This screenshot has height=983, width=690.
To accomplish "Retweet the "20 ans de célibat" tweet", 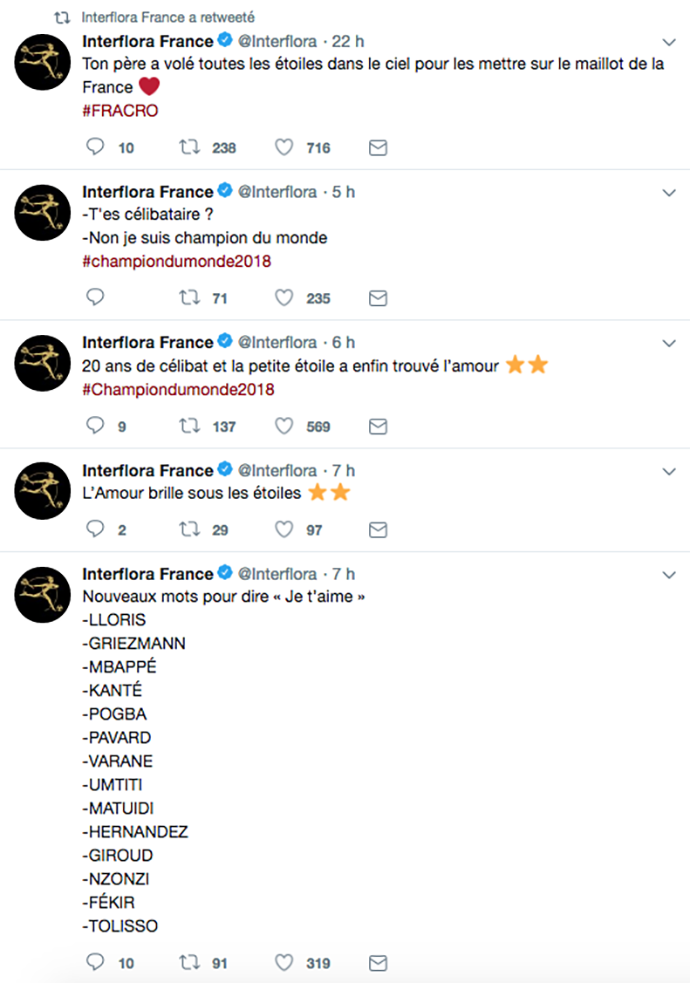I will 188,426.
